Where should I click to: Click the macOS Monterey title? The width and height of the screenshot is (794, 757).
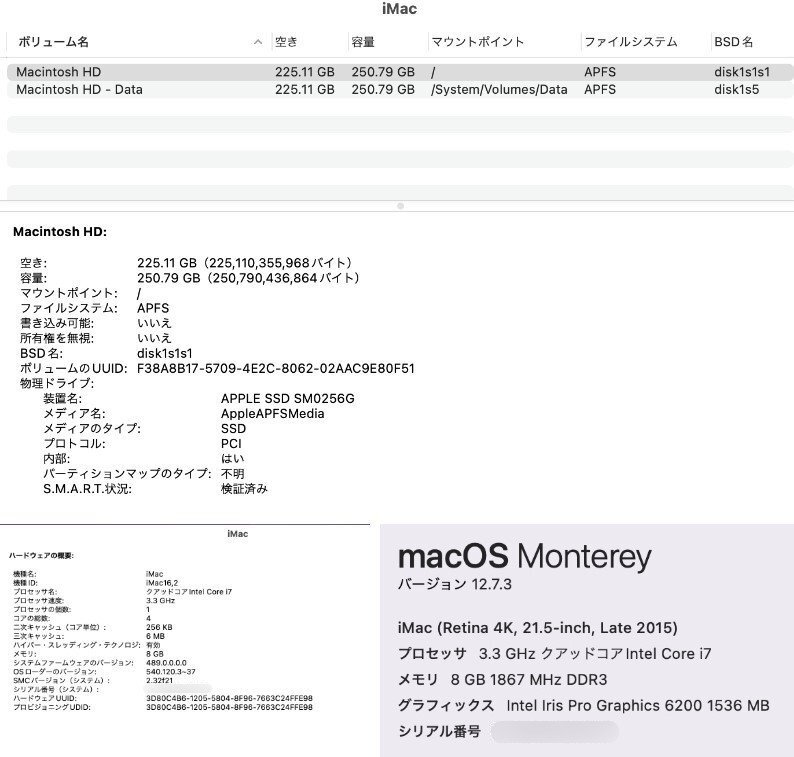tap(525, 557)
